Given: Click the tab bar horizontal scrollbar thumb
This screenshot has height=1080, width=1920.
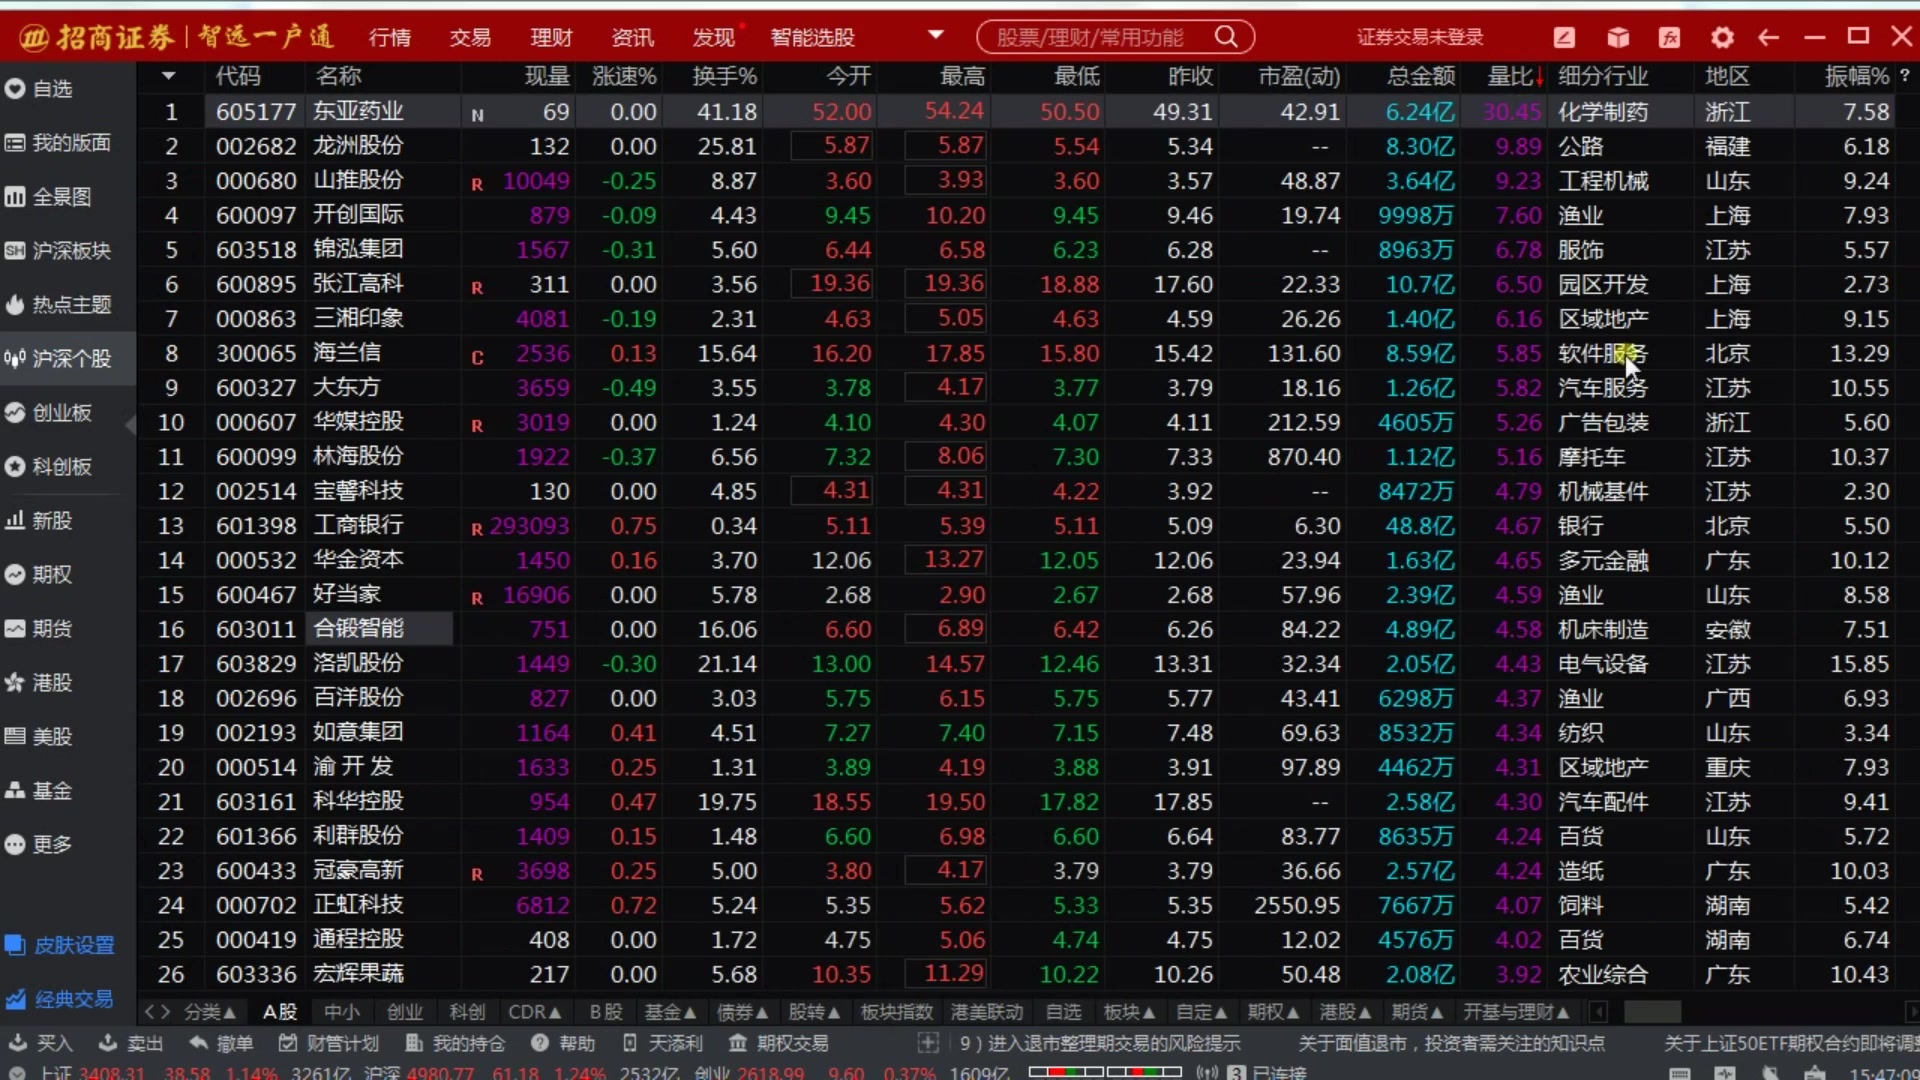Looking at the screenshot, I should pyautogui.click(x=1652, y=1012).
